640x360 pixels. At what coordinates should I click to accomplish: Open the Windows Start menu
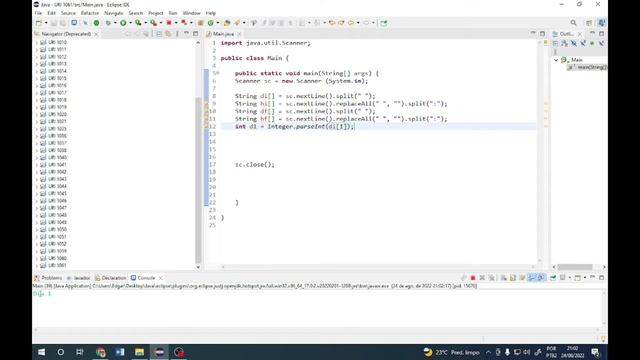[x=42, y=352]
